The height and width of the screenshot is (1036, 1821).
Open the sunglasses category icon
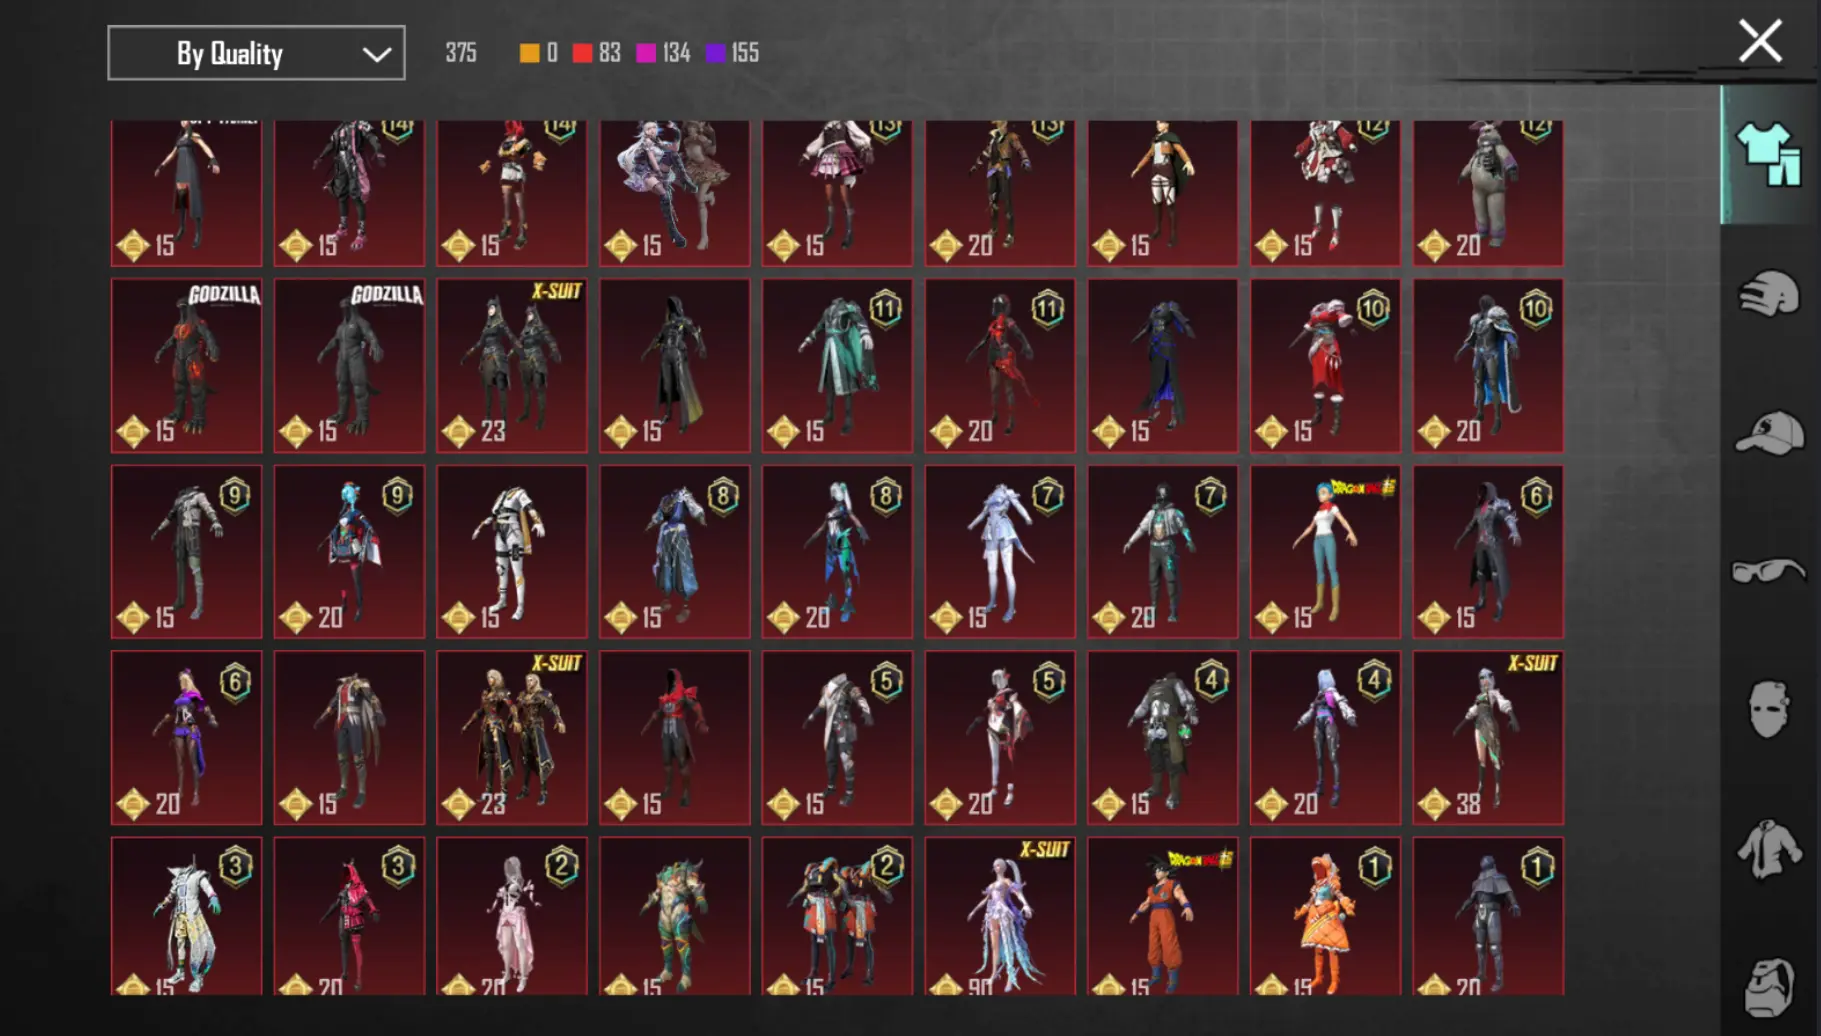(1768, 571)
